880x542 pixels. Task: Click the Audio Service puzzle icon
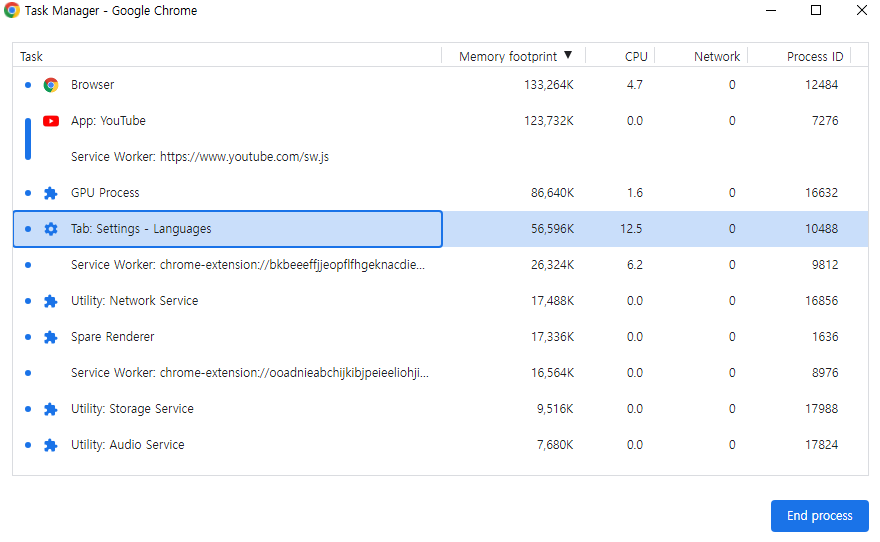(51, 445)
